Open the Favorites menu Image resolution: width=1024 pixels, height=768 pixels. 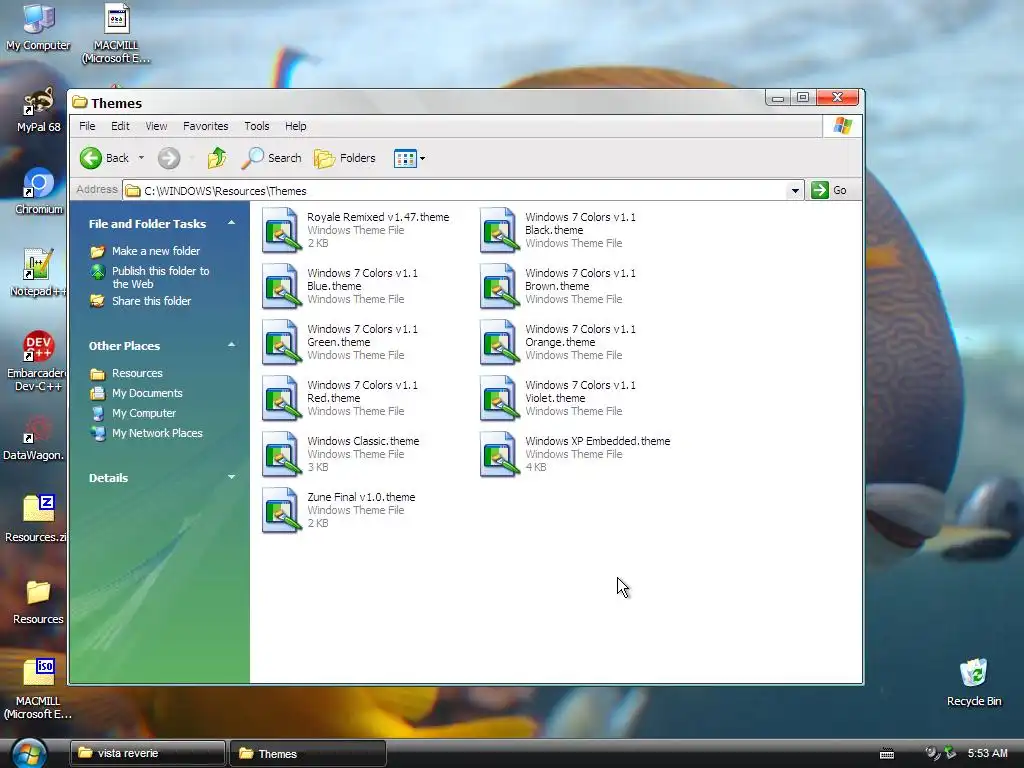(206, 126)
